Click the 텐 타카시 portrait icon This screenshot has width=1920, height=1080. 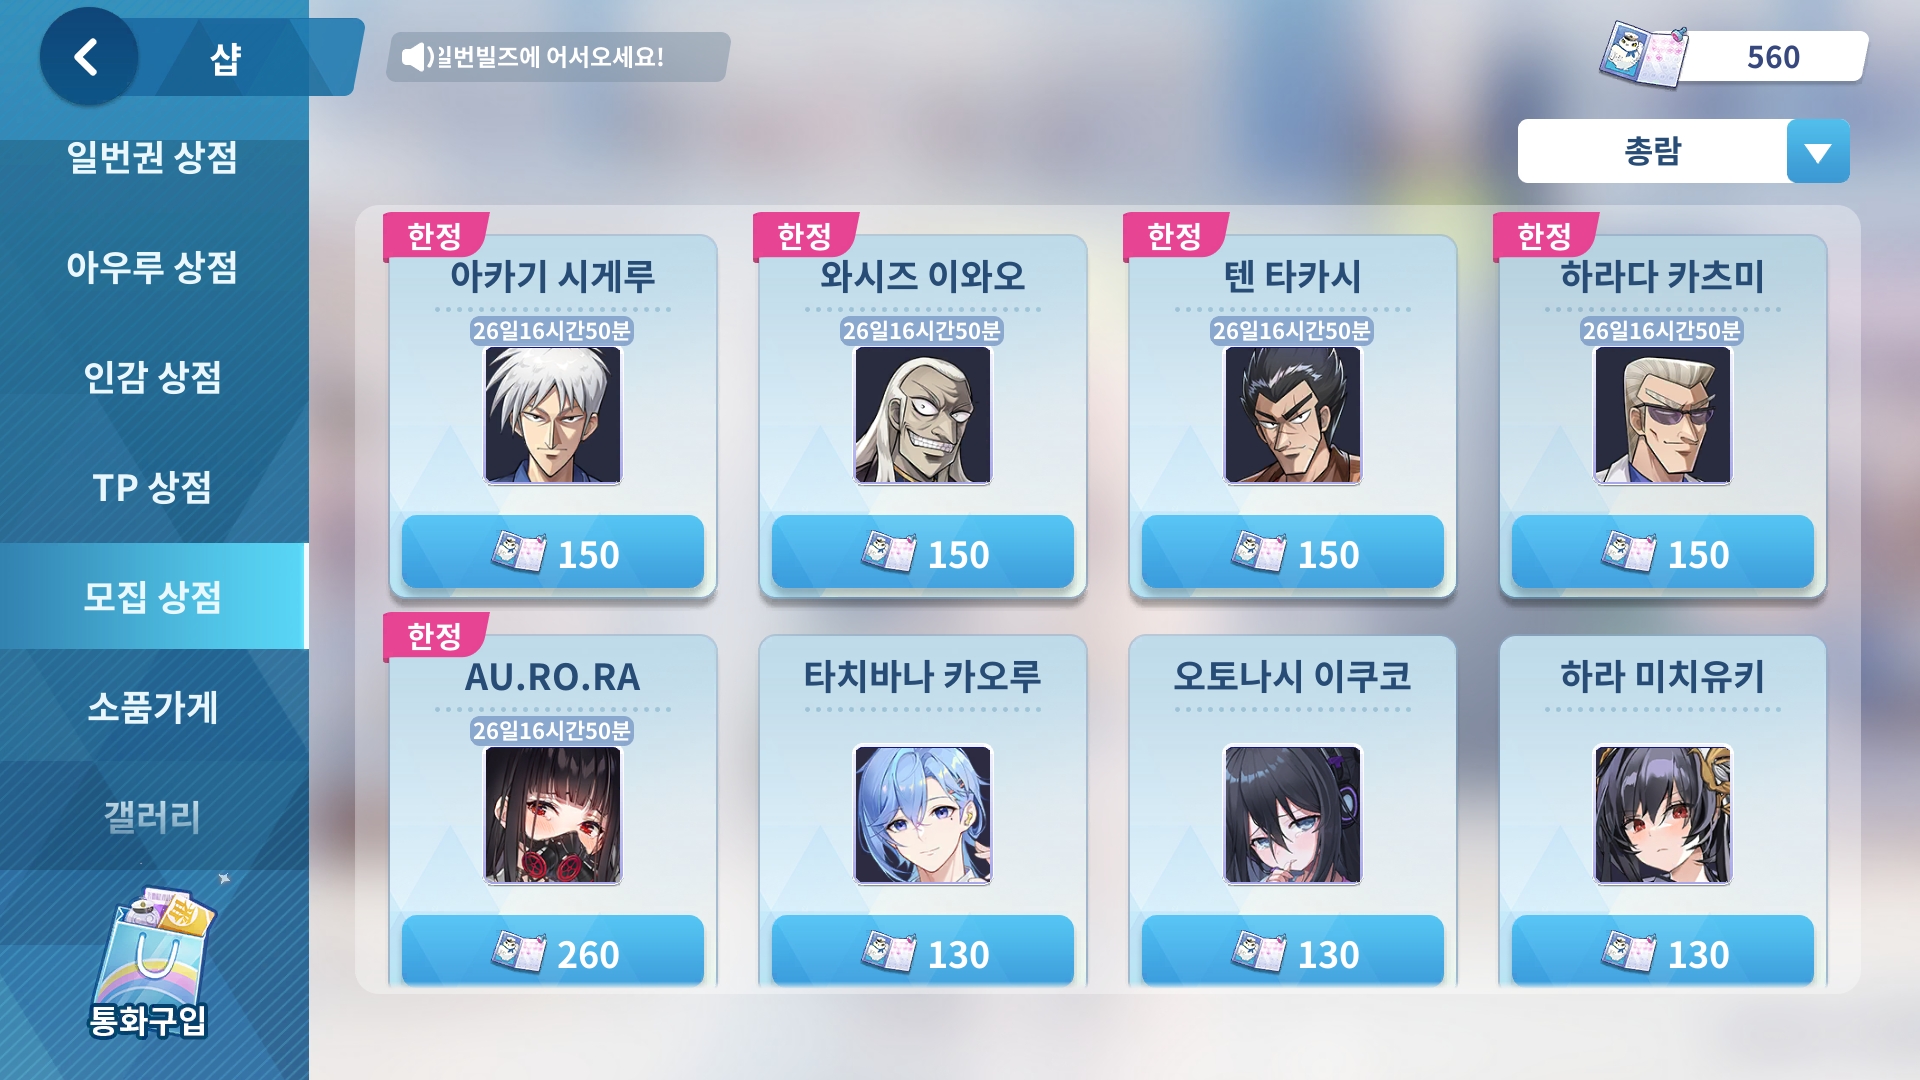[1293, 415]
